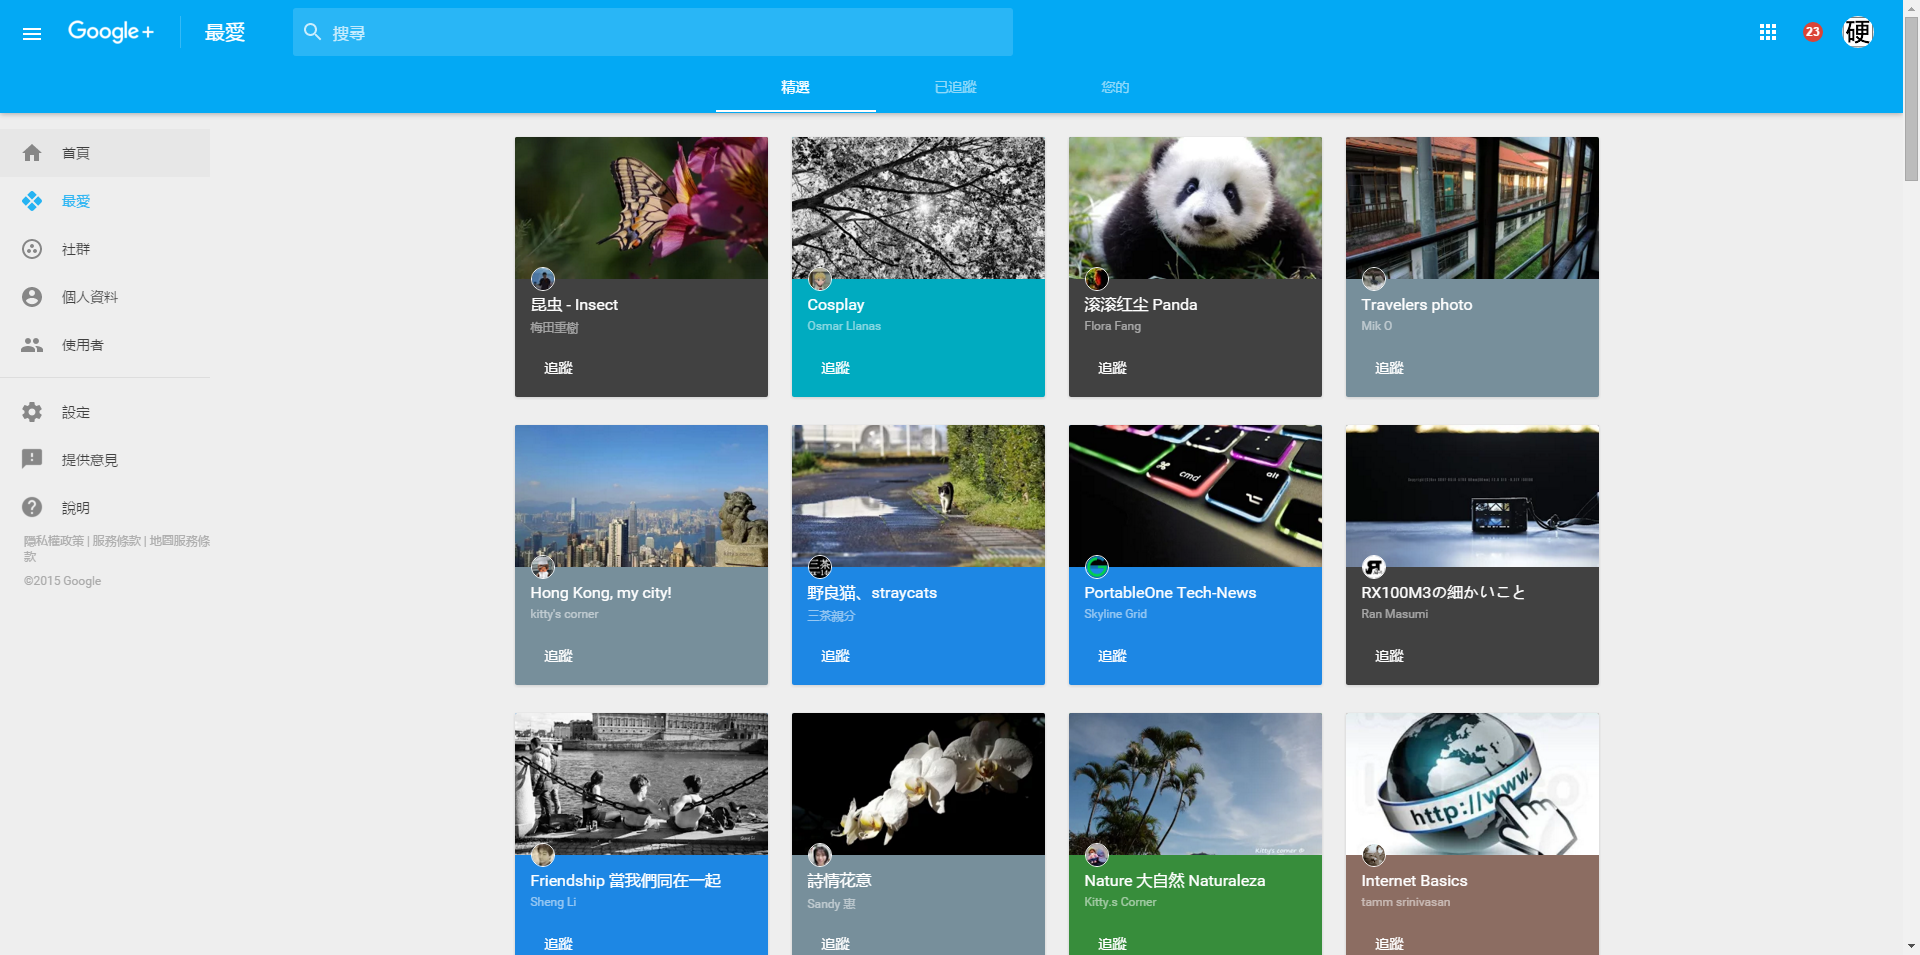This screenshot has width=1920, height=955.
Task: Open settings gear (設定) in sidebar
Action: (32, 412)
